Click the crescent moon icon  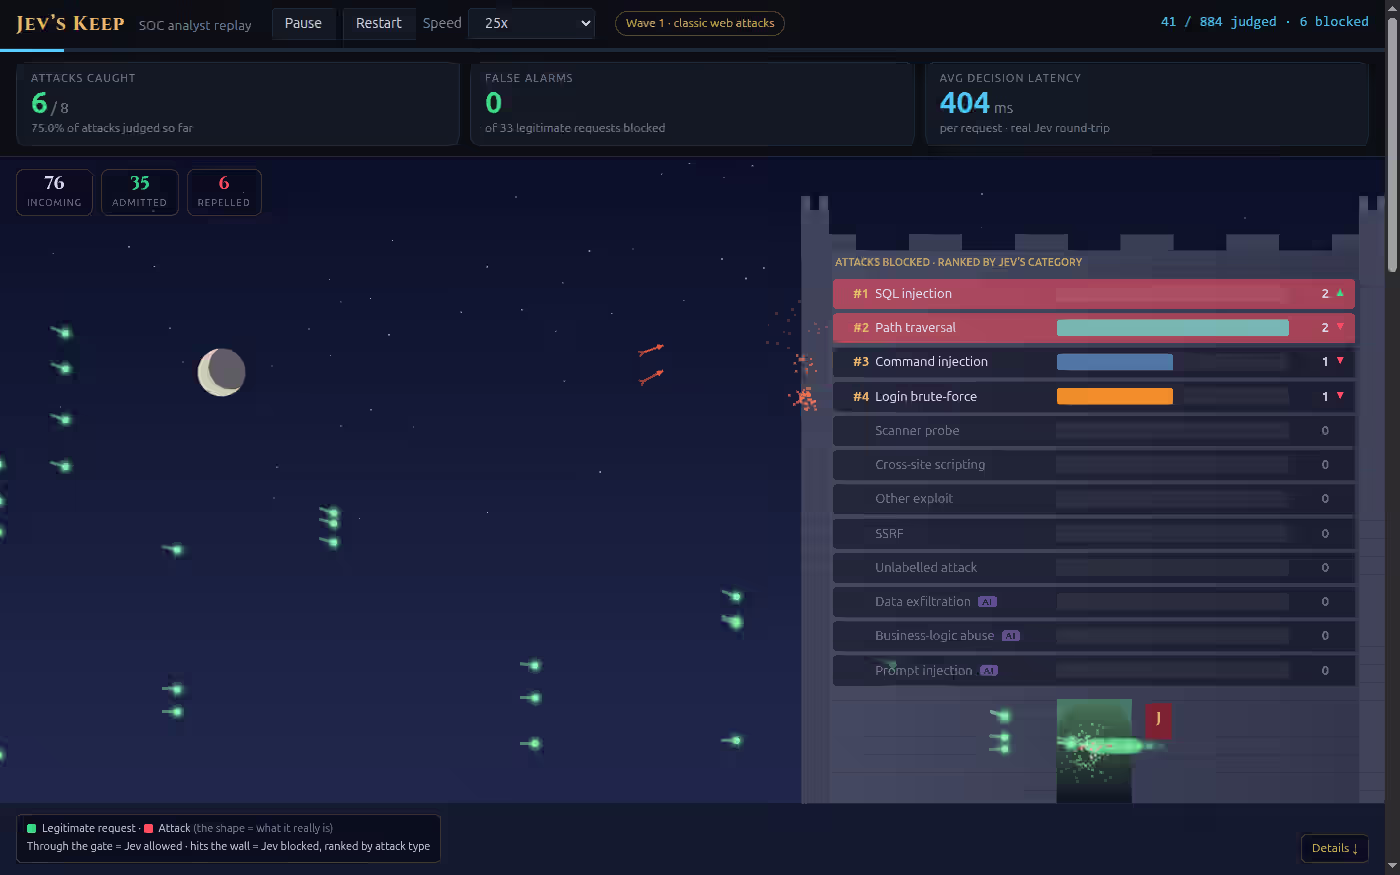(221, 372)
